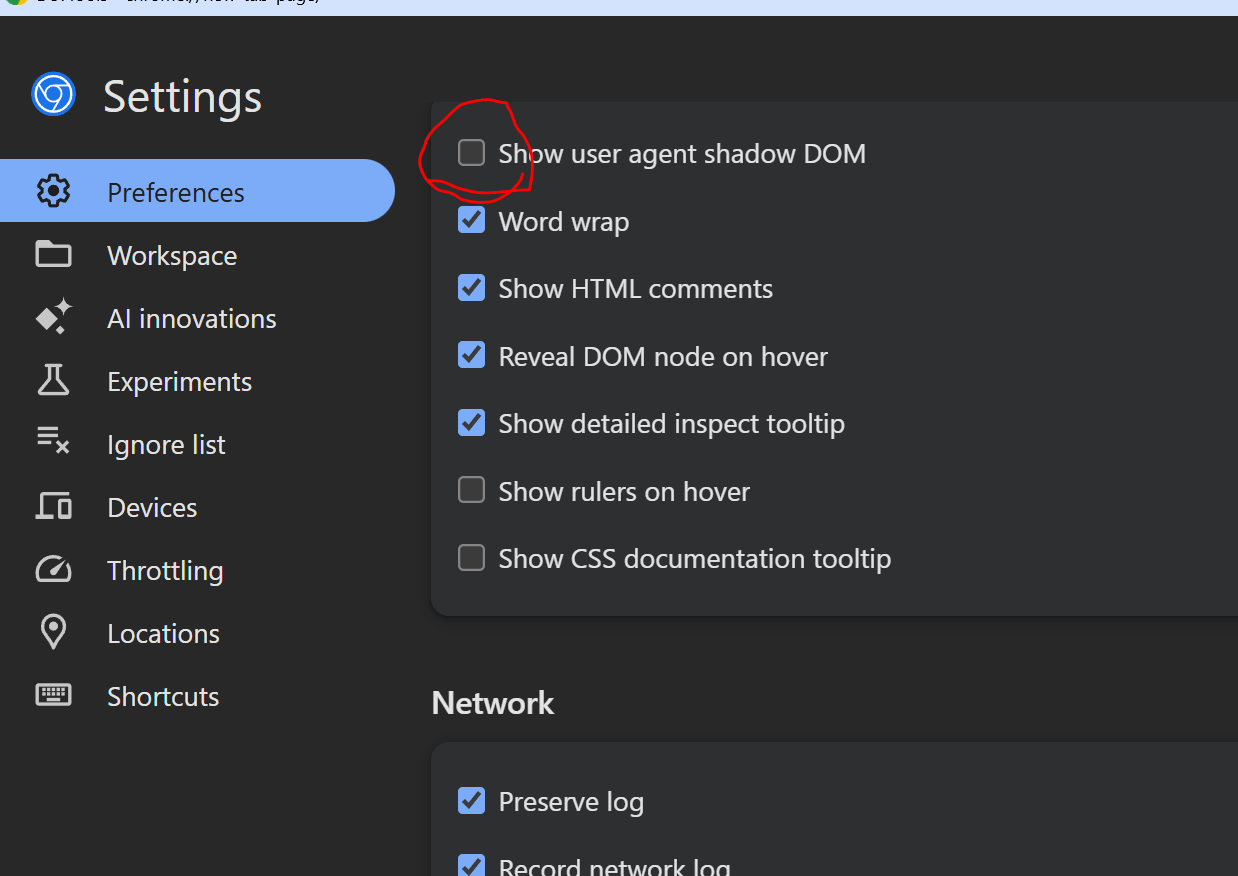Toggle the Record network log checkbox

(471, 866)
